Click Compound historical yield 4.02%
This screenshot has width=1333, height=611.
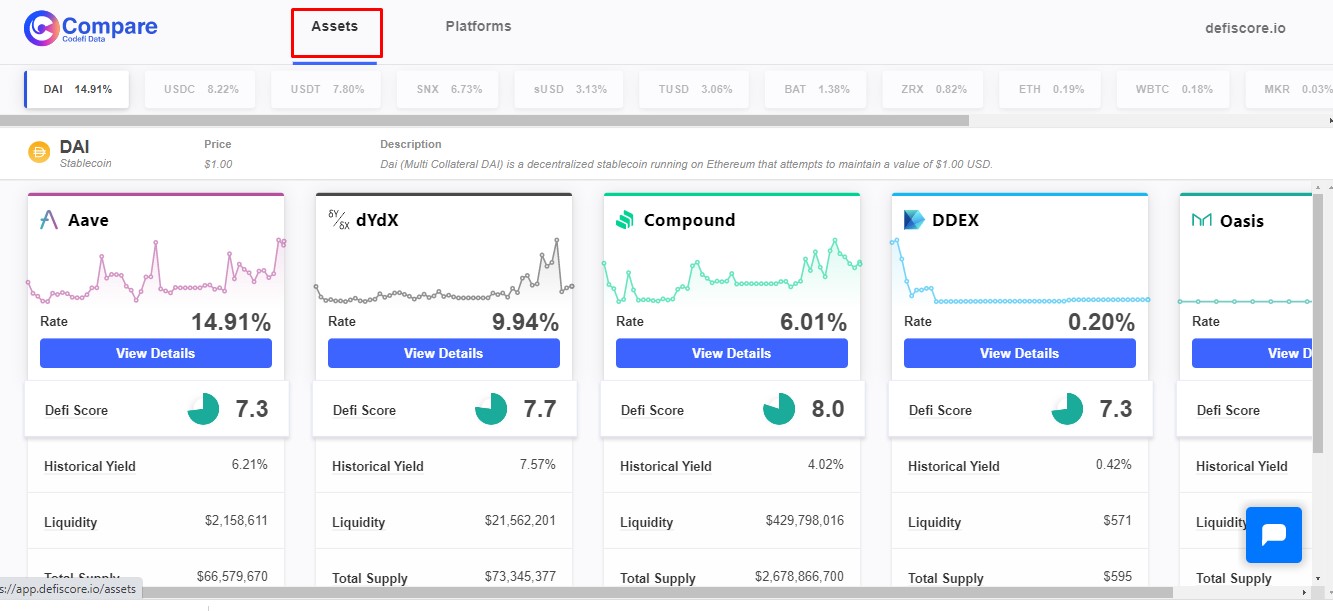[x=825, y=464]
